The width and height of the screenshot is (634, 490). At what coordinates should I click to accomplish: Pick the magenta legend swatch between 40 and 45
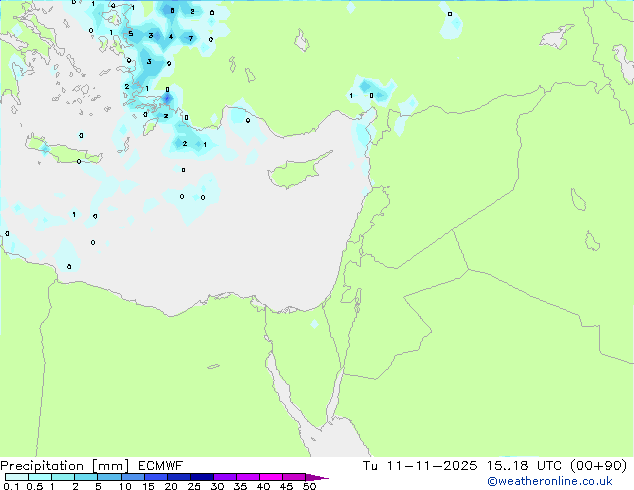[x=271, y=477]
